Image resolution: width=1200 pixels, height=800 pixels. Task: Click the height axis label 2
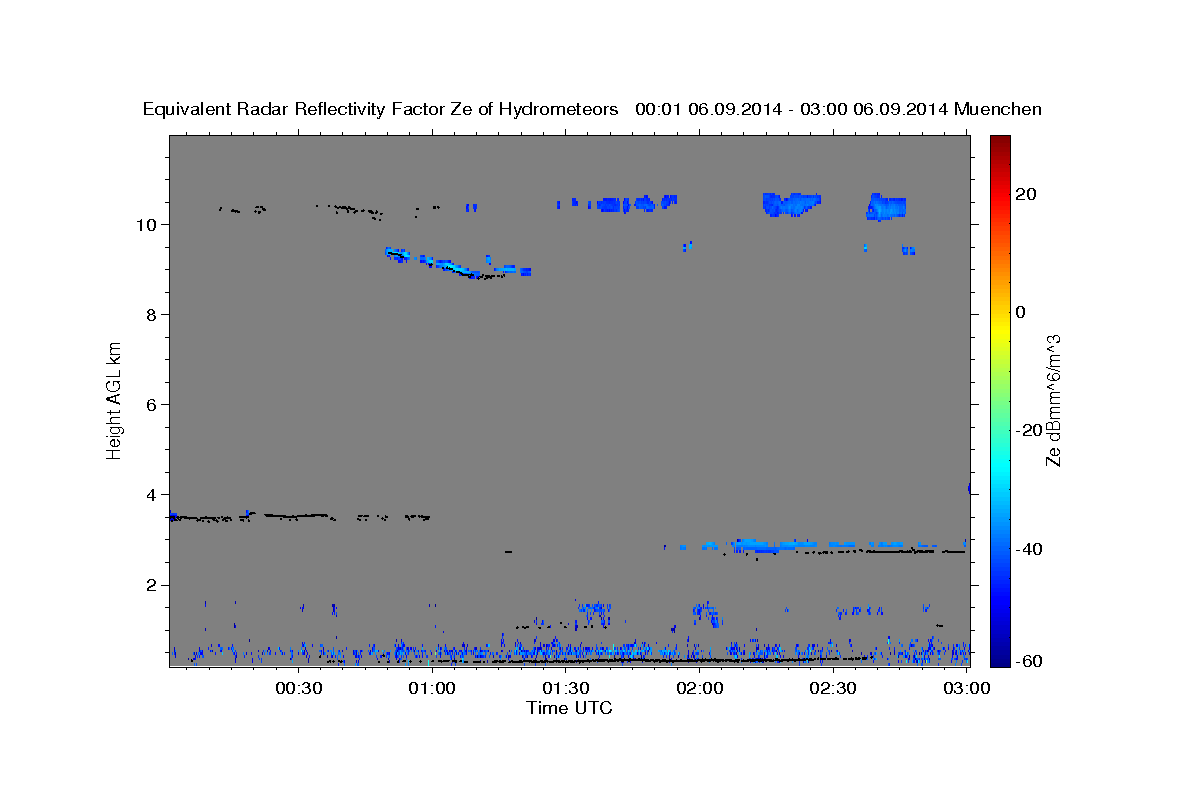point(151,584)
